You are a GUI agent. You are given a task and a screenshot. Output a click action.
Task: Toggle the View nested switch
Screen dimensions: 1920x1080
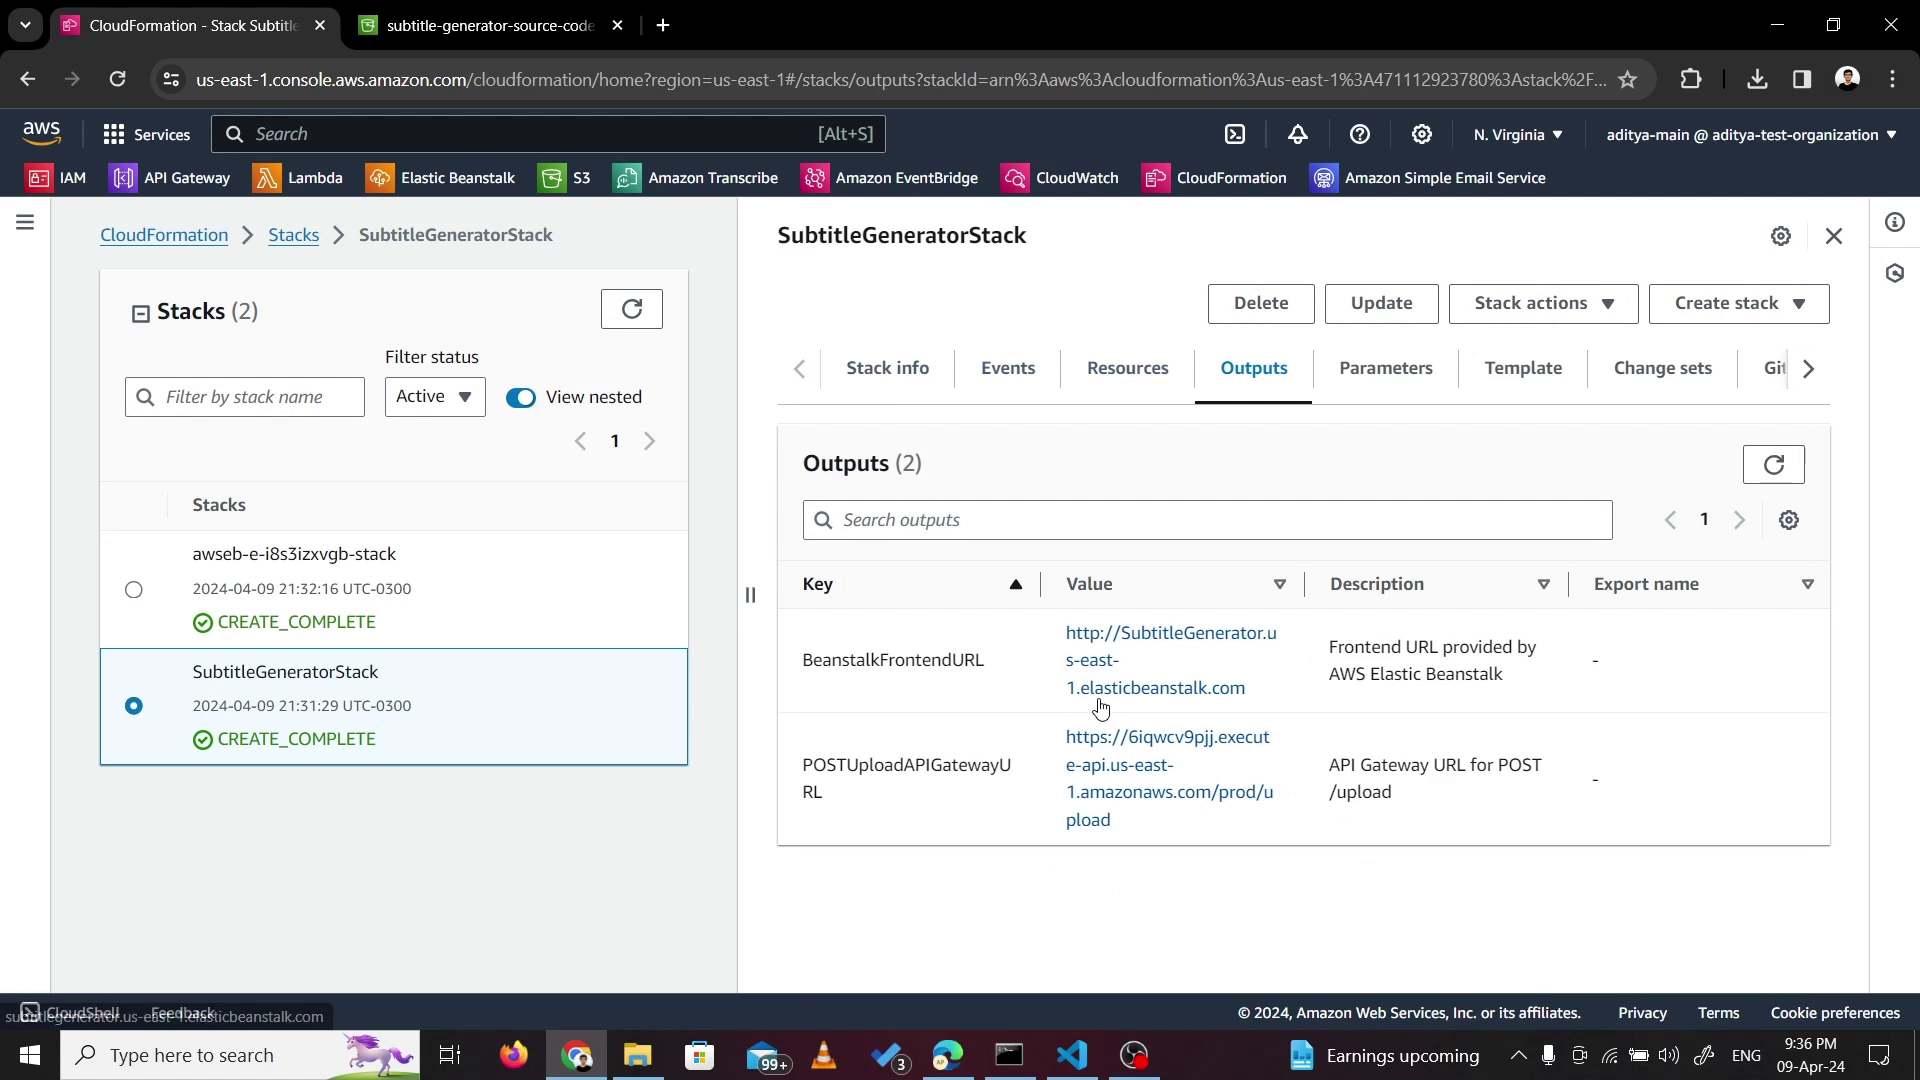[520, 397]
